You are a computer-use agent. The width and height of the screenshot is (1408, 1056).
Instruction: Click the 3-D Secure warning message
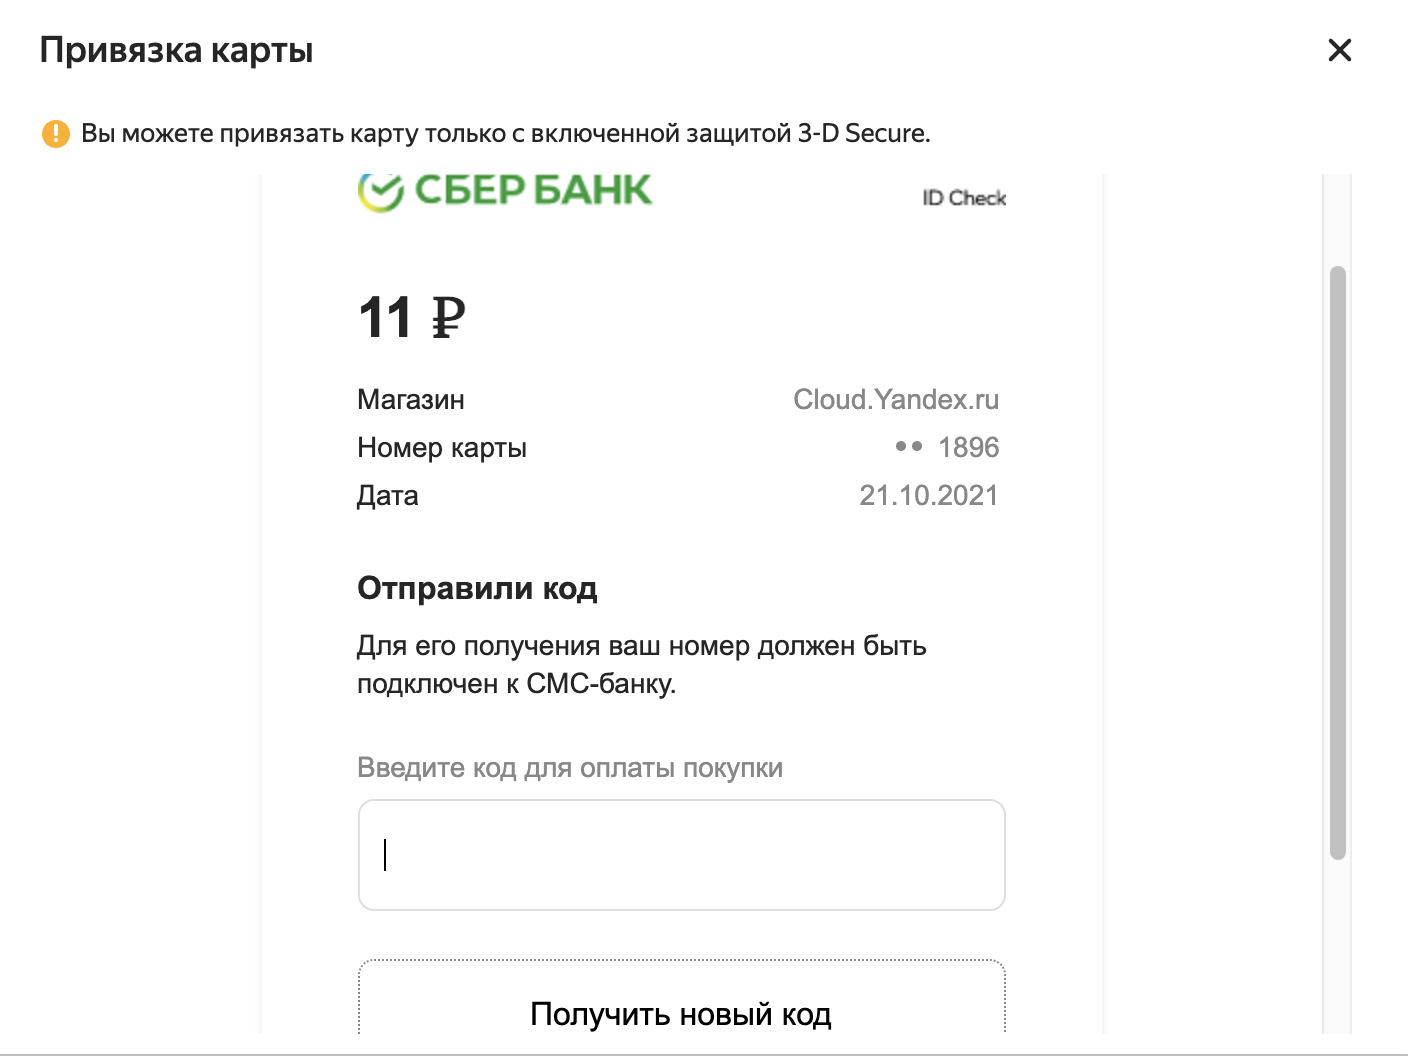(x=505, y=133)
